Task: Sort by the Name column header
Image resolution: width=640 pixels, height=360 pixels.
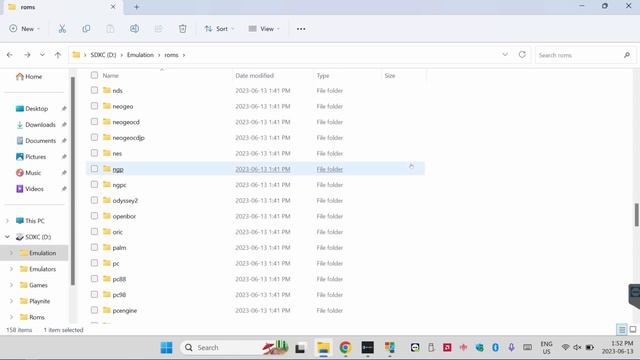Action: point(111,76)
